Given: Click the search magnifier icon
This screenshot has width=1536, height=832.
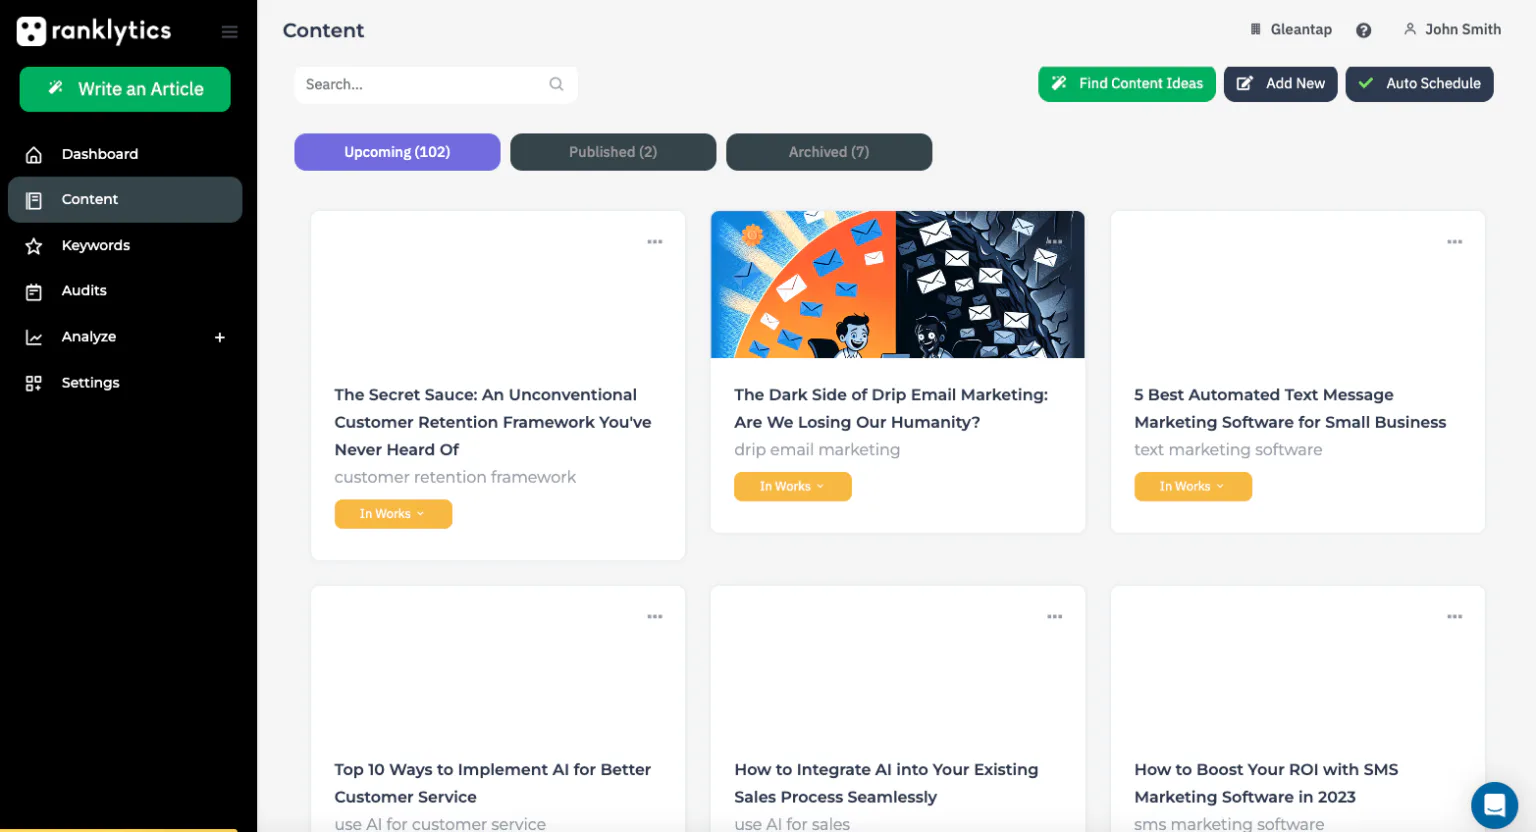Looking at the screenshot, I should [556, 84].
